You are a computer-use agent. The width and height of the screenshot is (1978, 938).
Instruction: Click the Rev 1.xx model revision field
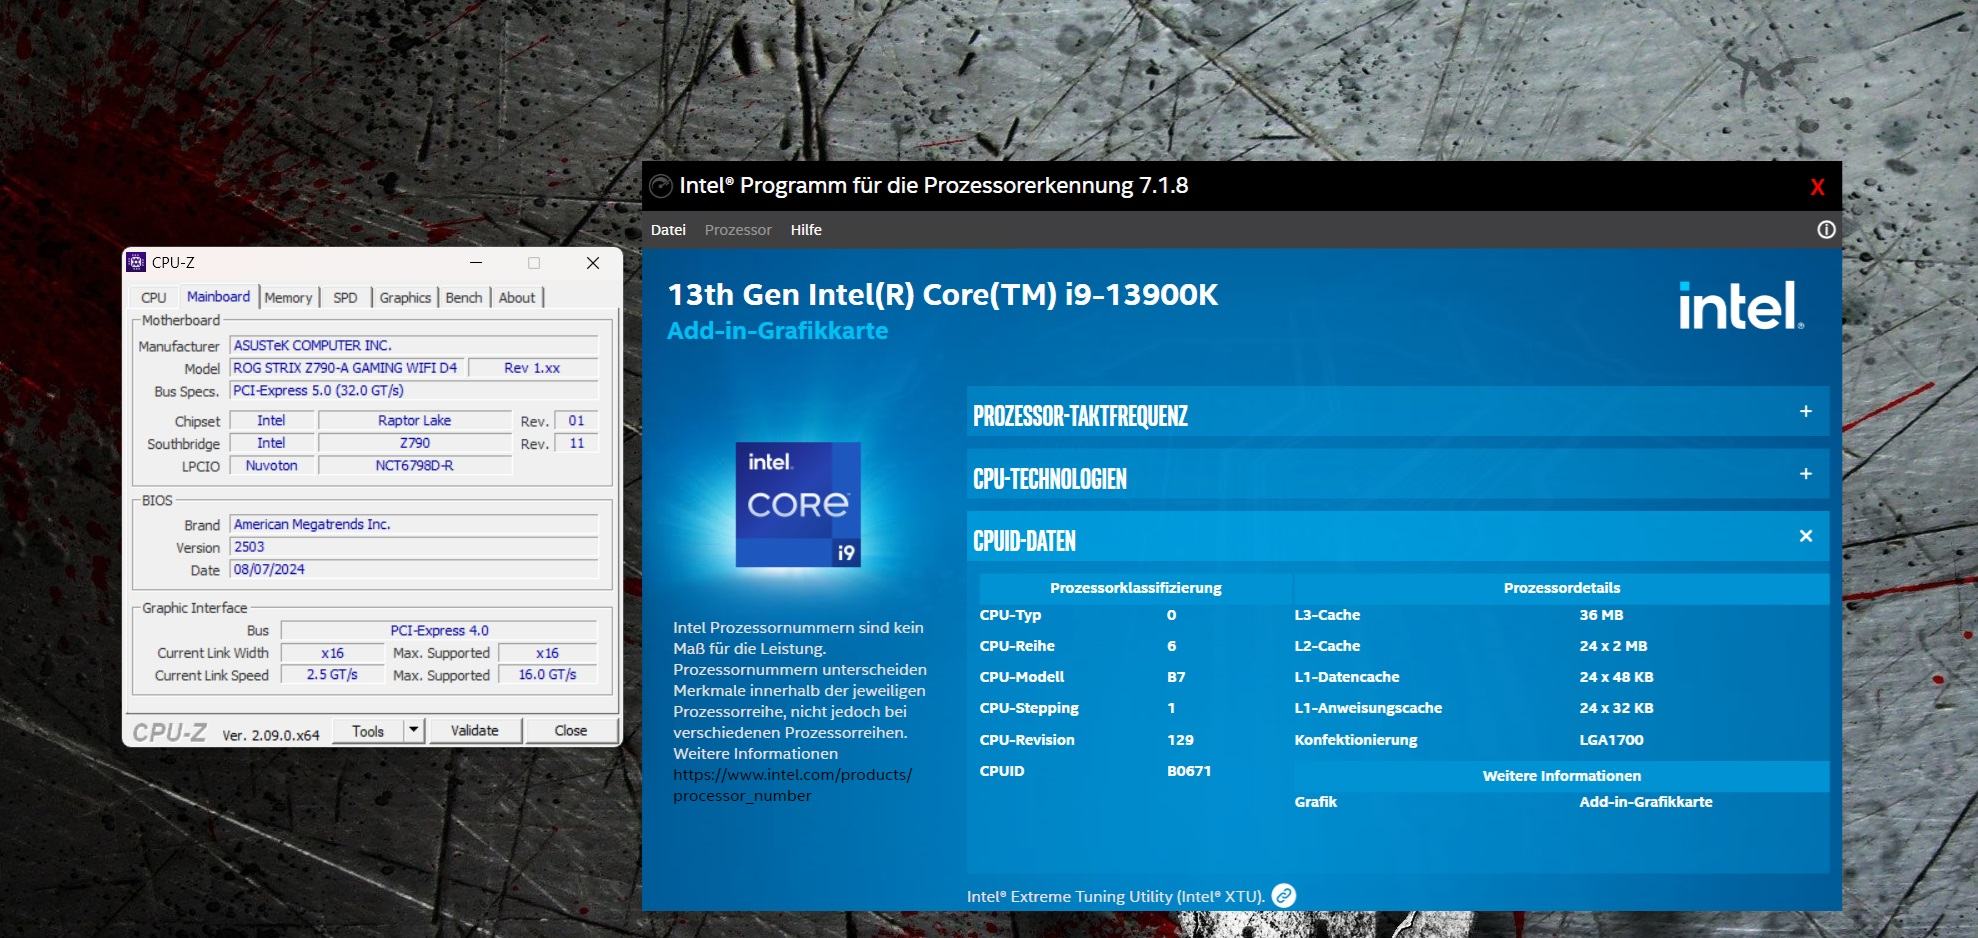(533, 368)
